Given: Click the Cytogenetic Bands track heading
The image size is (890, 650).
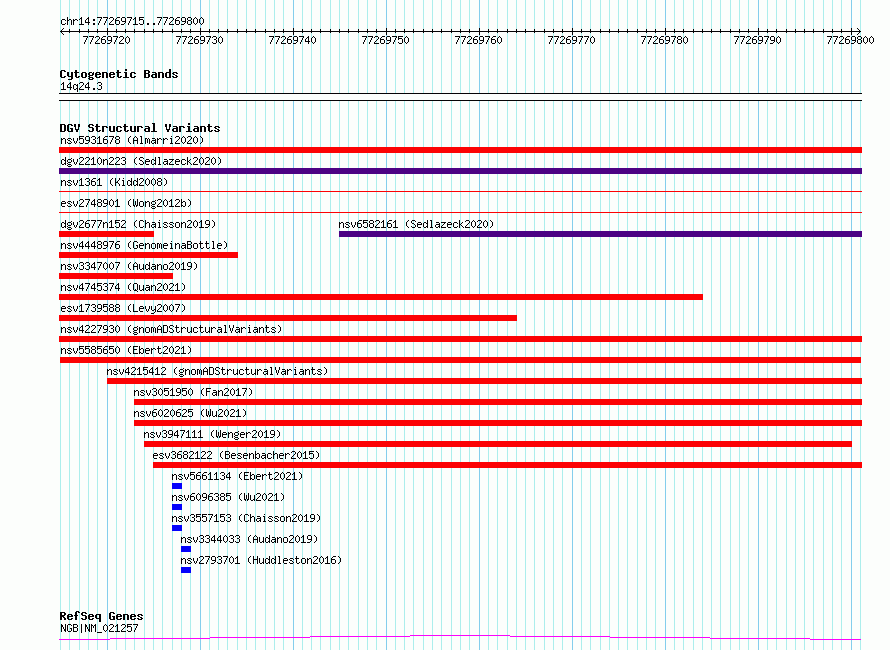Looking at the screenshot, I should [119, 74].
